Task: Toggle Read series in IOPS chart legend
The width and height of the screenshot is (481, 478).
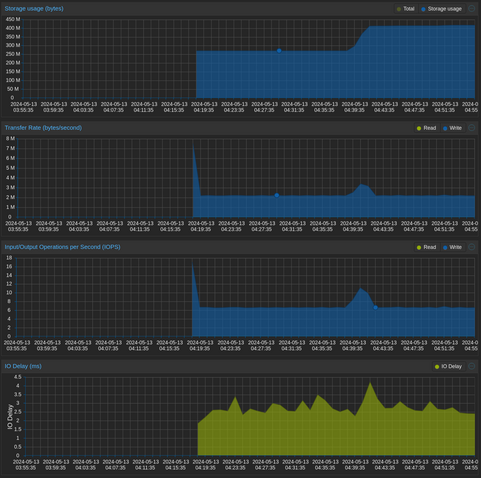Action: 426,247
